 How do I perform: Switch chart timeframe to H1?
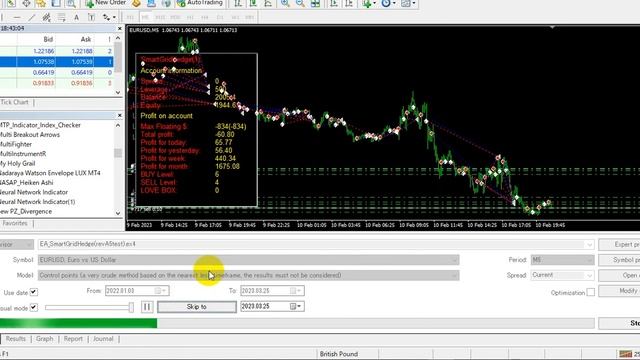[190, 18]
